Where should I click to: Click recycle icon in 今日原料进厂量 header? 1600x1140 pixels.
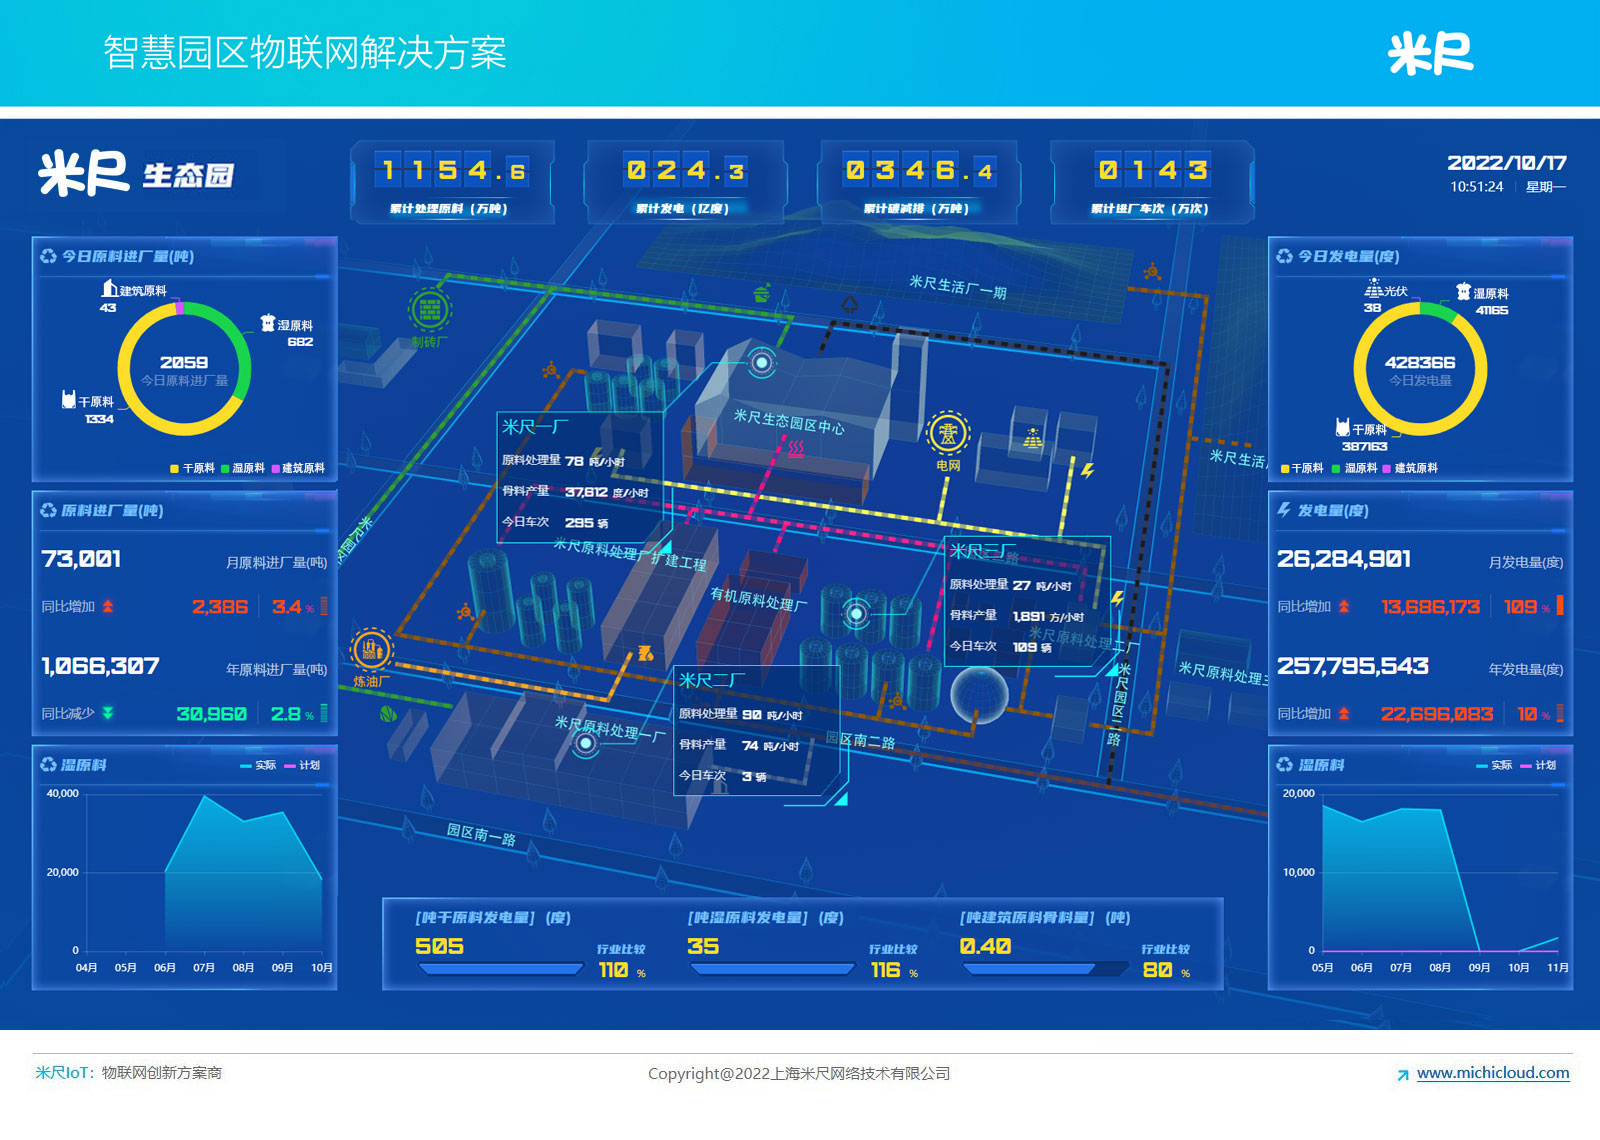[x=48, y=256]
